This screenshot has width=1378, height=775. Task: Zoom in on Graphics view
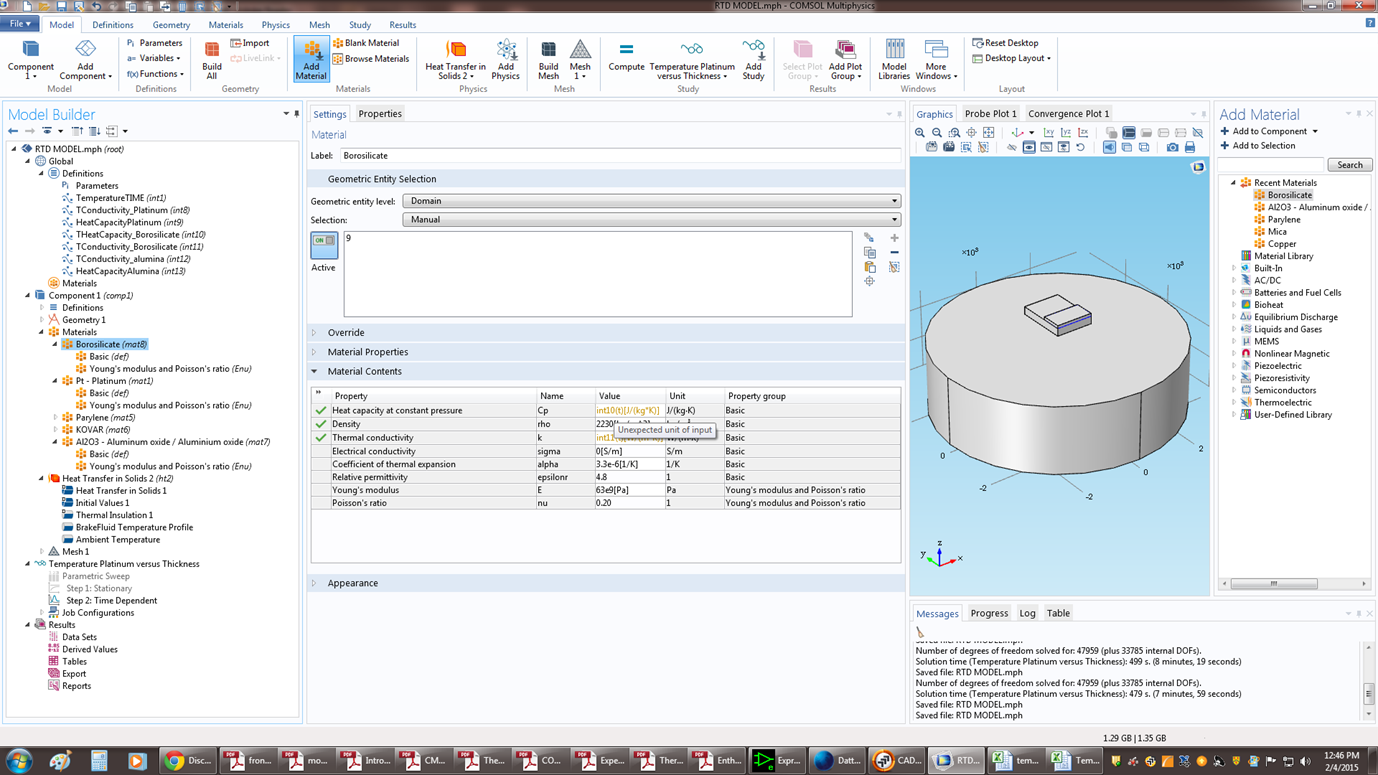920,132
